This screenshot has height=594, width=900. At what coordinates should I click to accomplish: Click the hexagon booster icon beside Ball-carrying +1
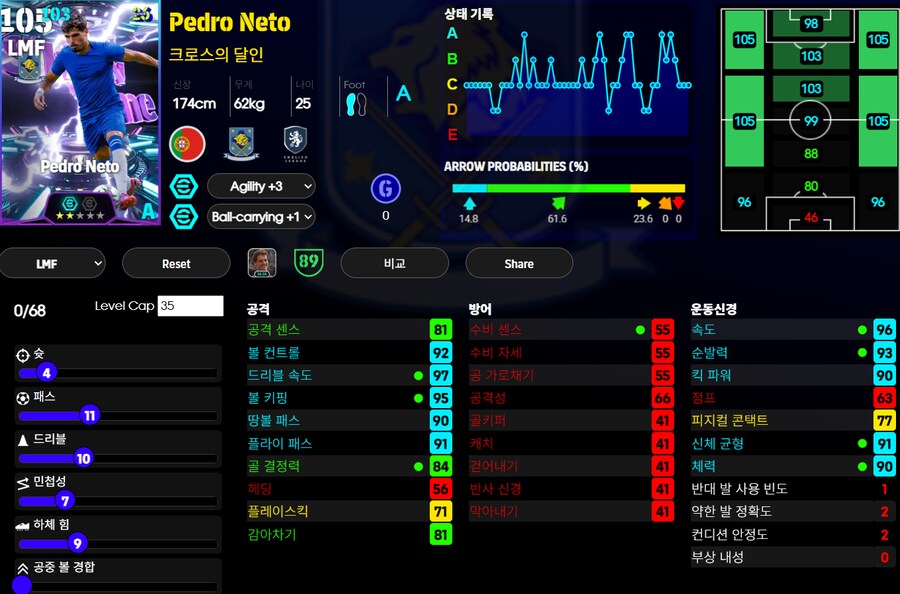coord(184,216)
